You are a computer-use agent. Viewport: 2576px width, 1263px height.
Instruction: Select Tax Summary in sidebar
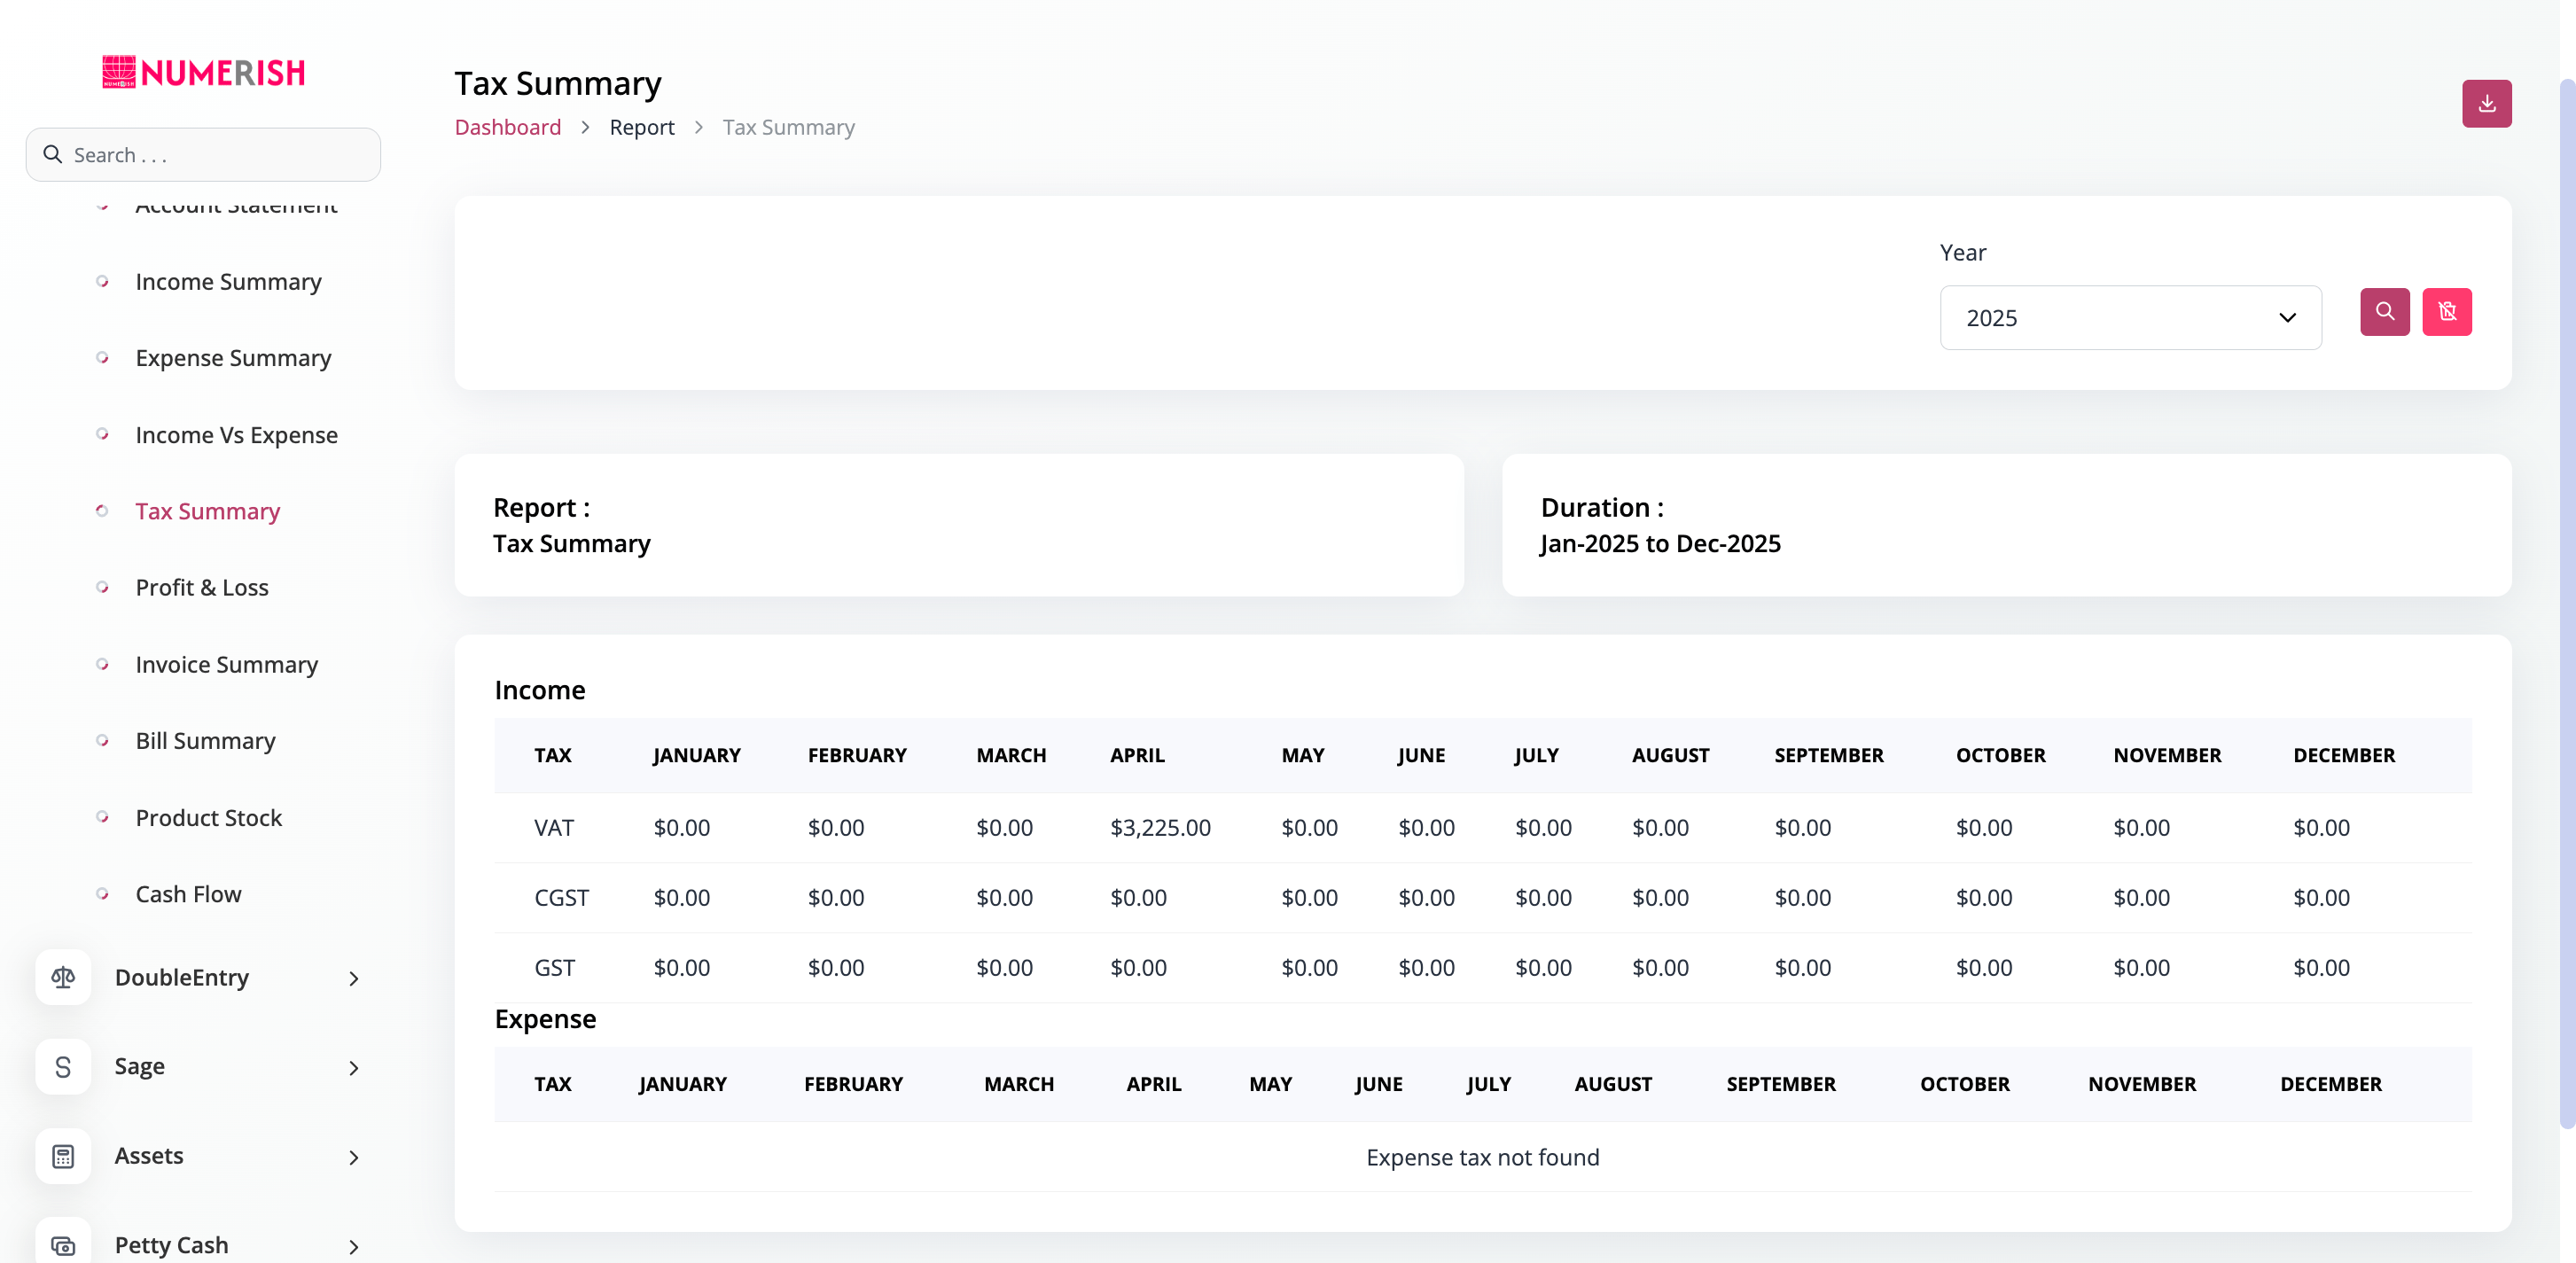(x=207, y=511)
